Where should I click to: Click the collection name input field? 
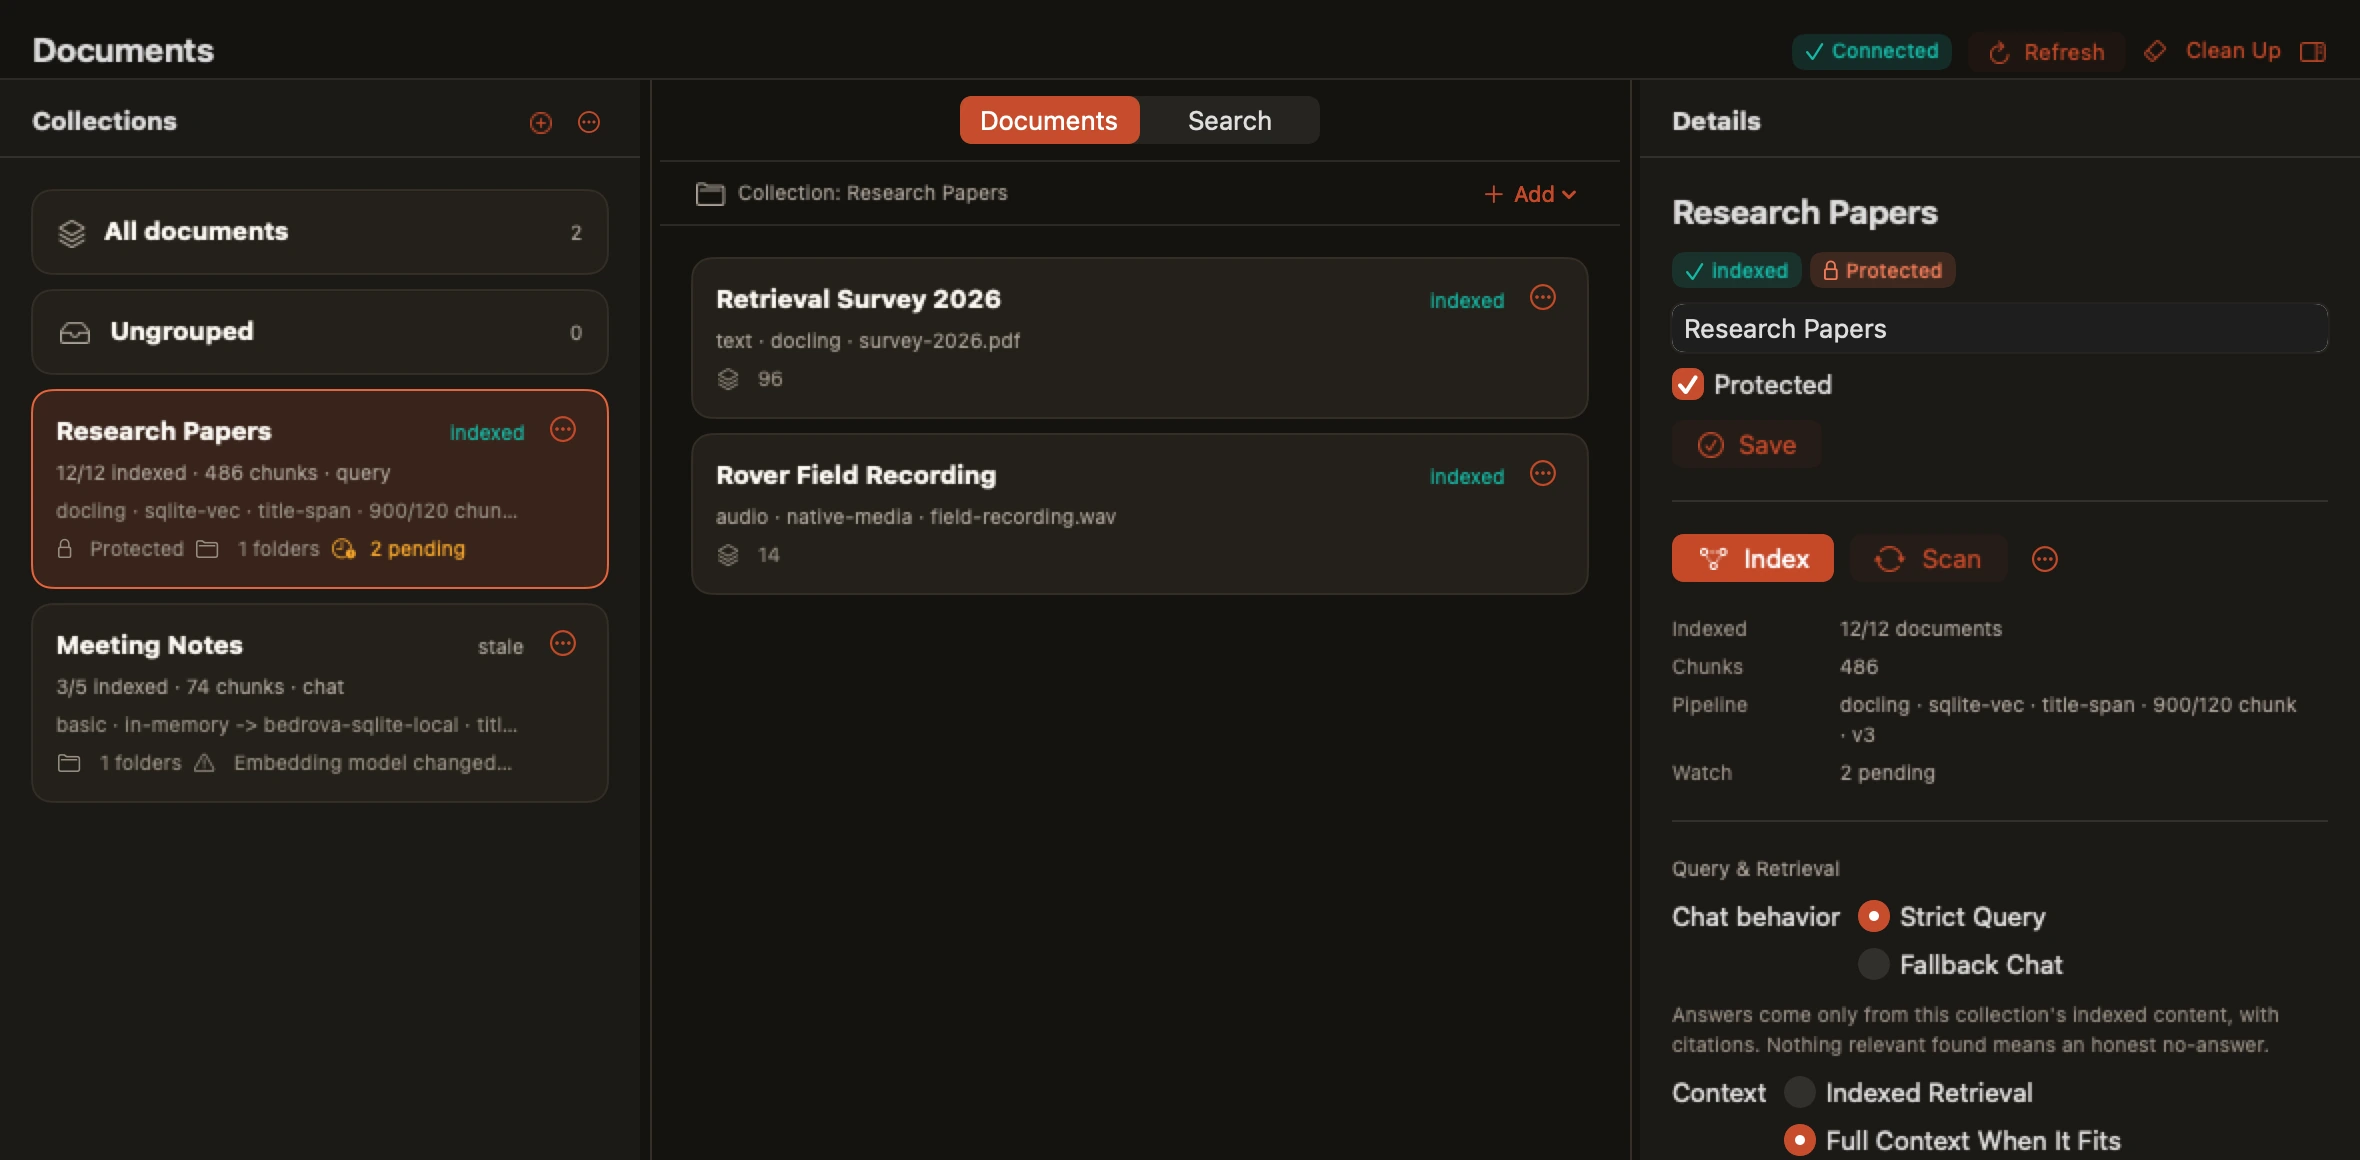1999,329
